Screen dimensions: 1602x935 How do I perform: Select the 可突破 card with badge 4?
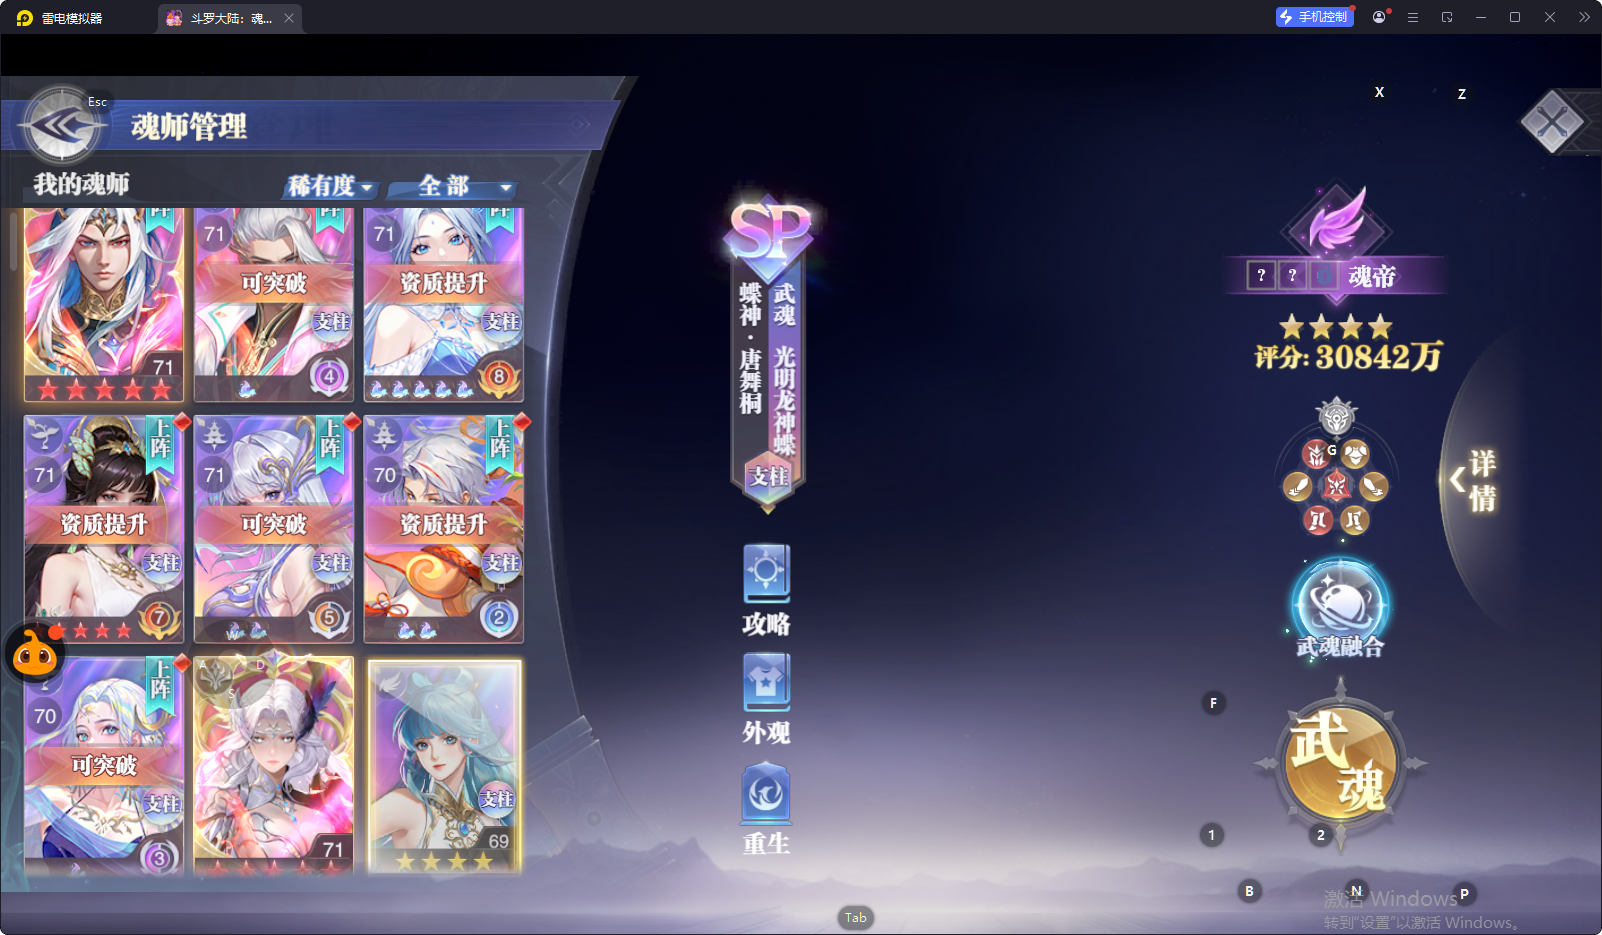[x=274, y=304]
